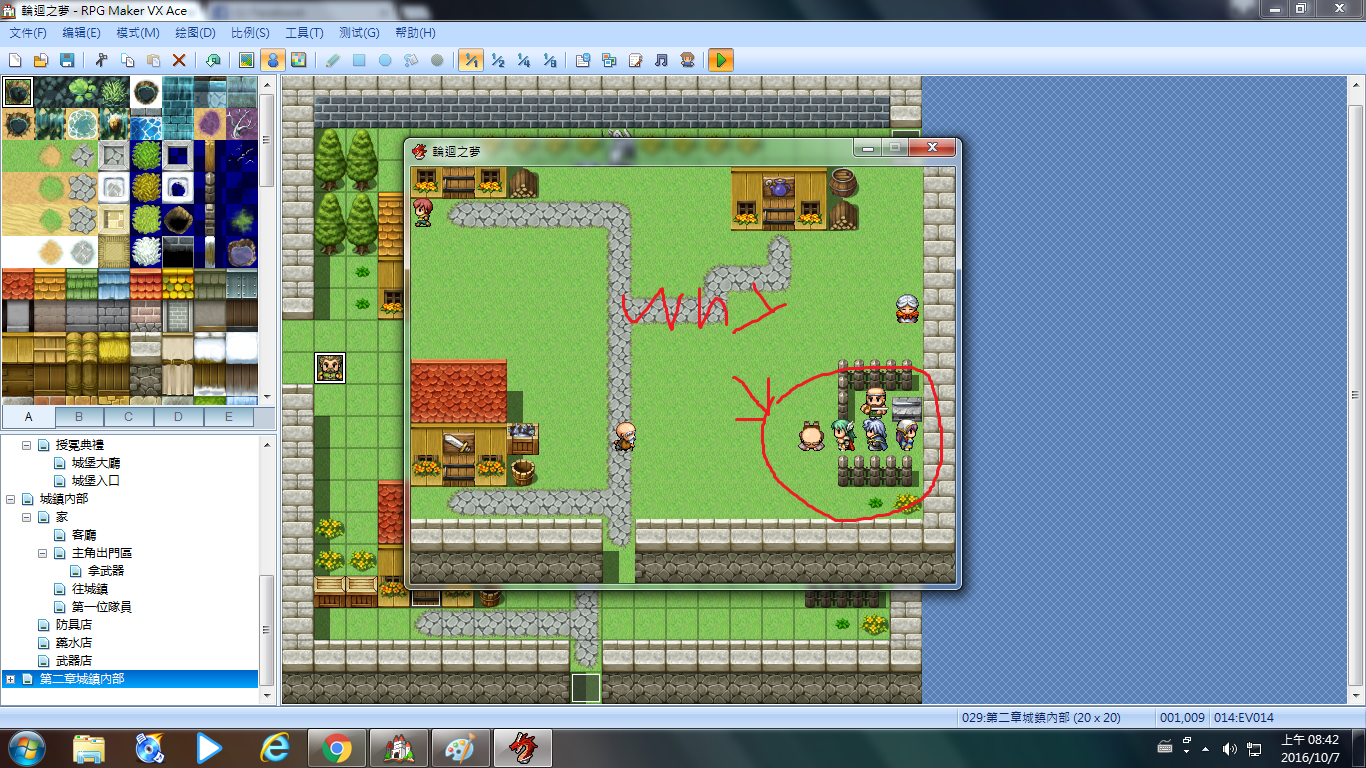Open the Resource Manager icon

tap(609, 60)
